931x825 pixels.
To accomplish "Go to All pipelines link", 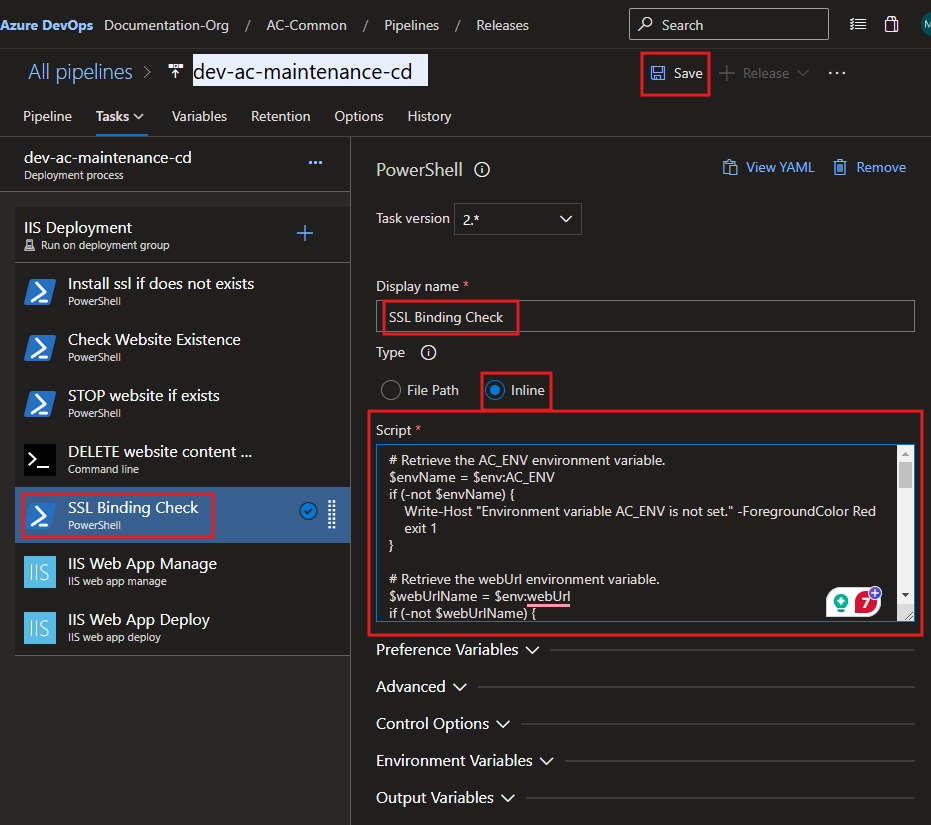I will [x=80, y=72].
